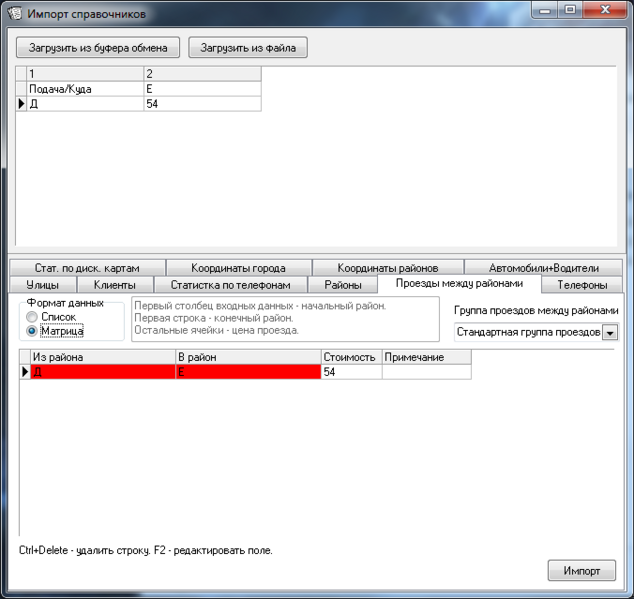The image size is (634, 599).
Task: Load data from clipboard button
Action: [98, 48]
